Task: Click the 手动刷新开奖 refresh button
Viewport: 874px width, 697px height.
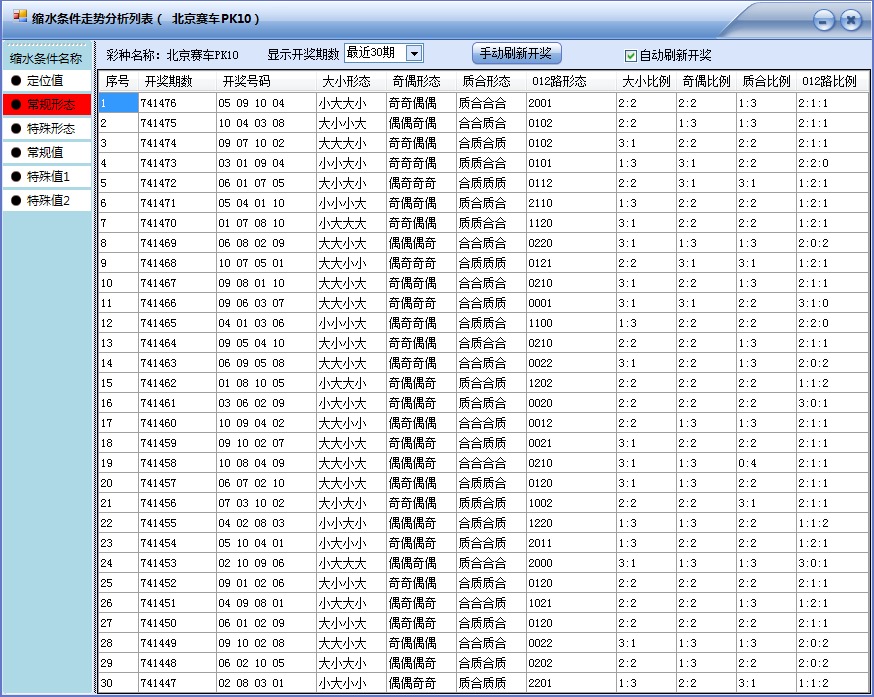Action: (515, 52)
